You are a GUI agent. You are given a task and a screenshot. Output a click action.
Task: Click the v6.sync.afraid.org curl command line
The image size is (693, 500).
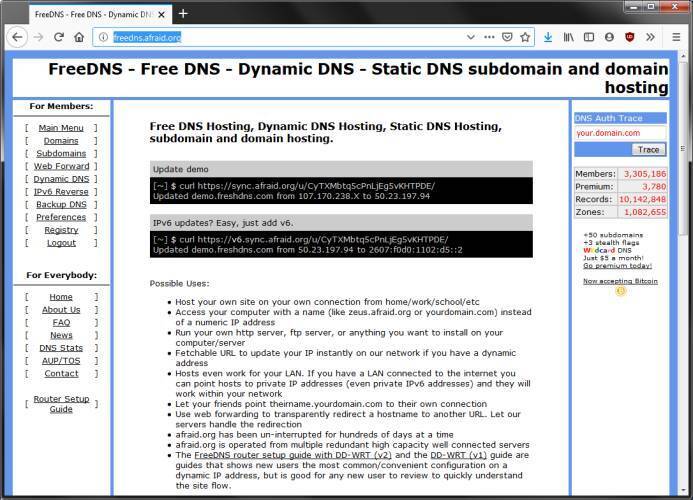click(x=301, y=240)
